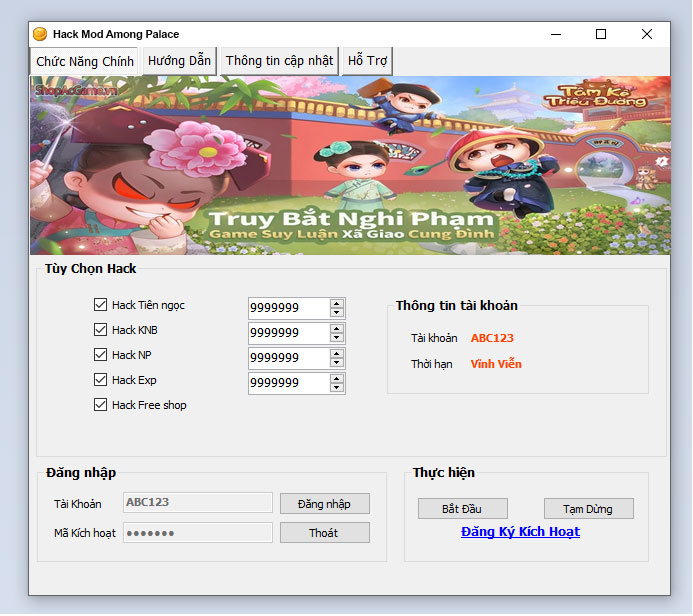This screenshot has width=693, height=616.
Task: Click the red ABC123 account name
Action: pyautogui.click(x=492, y=338)
